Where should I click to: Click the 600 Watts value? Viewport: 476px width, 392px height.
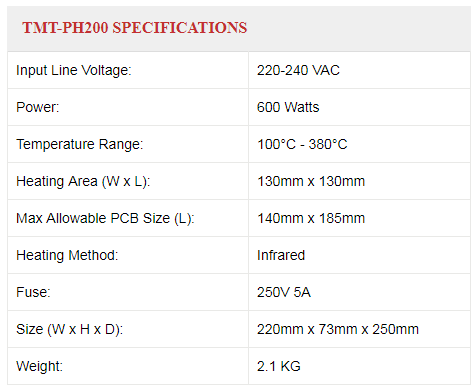(288, 107)
